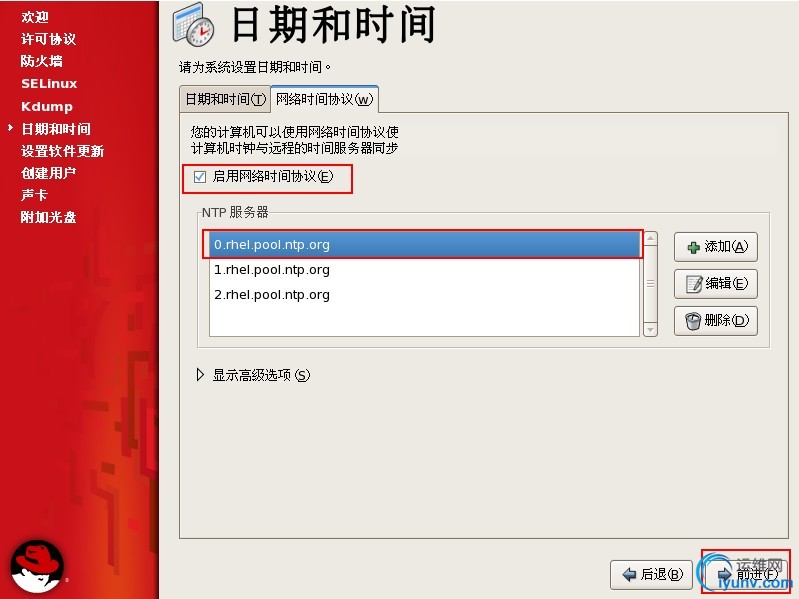Click NTP list scrollbar up arrow

tap(650, 239)
